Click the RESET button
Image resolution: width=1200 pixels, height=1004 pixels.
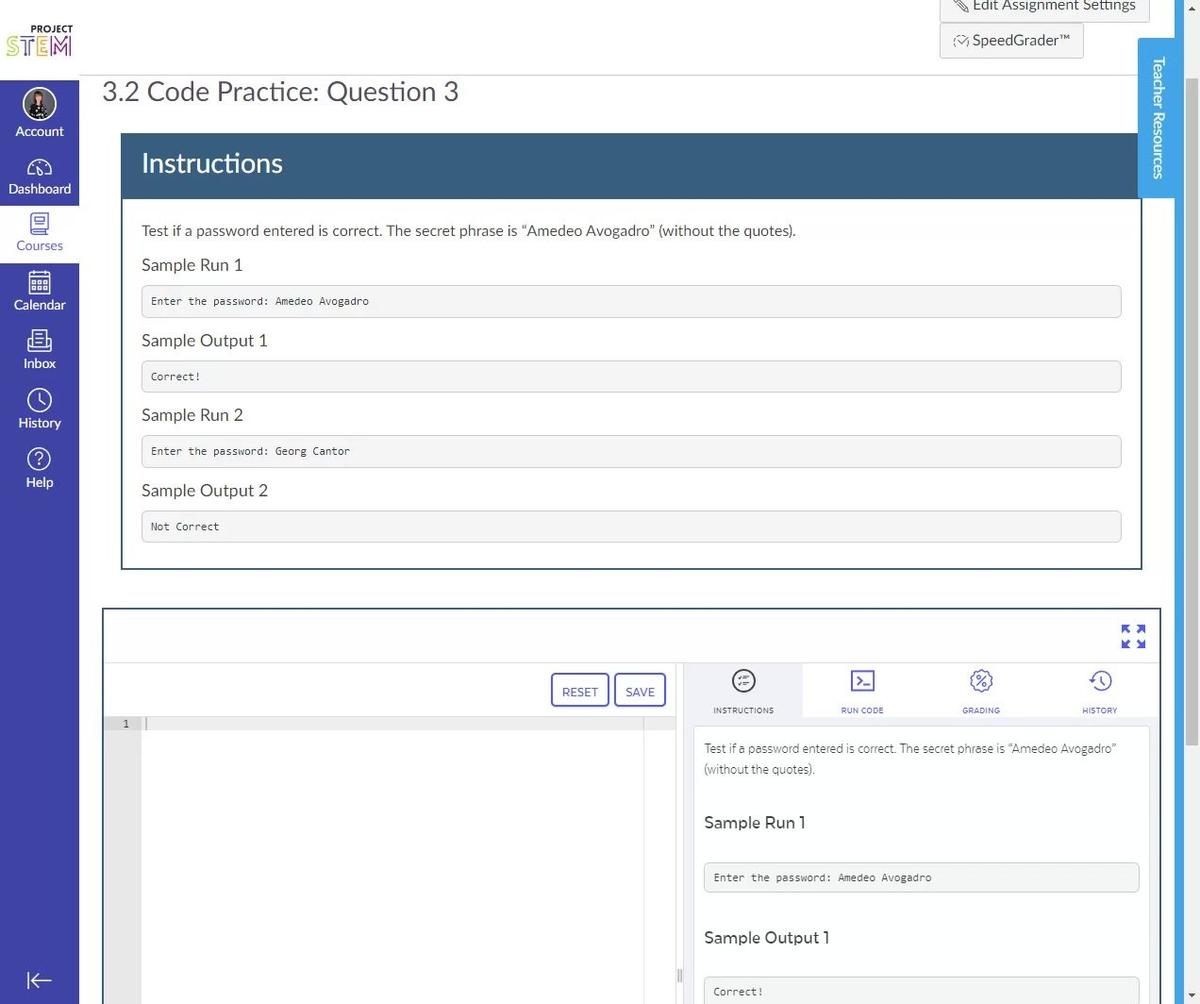[580, 691]
